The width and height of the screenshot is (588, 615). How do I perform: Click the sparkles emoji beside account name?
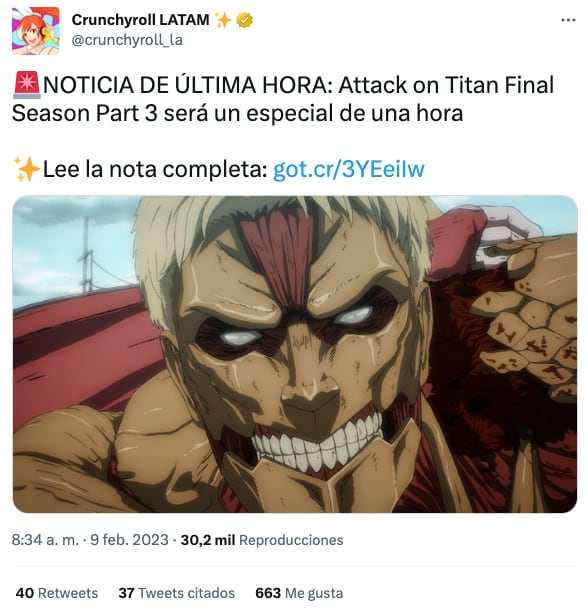(223, 20)
